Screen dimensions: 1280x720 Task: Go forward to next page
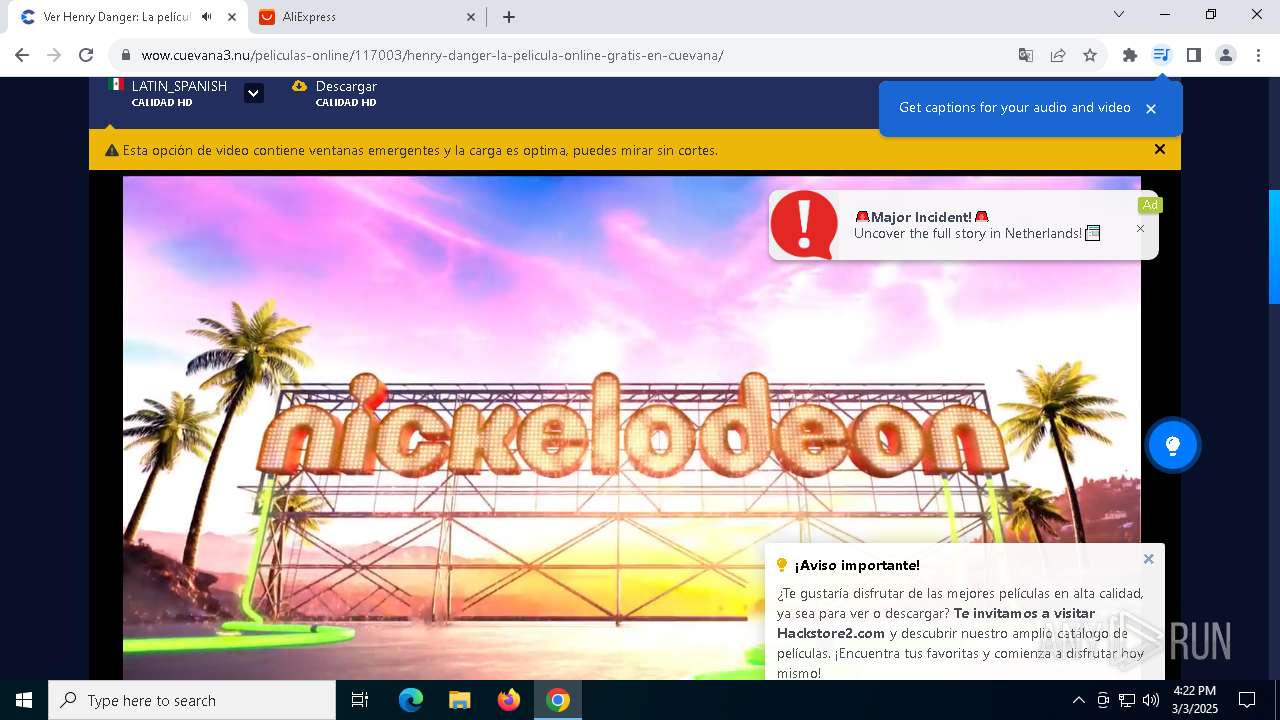[x=54, y=55]
